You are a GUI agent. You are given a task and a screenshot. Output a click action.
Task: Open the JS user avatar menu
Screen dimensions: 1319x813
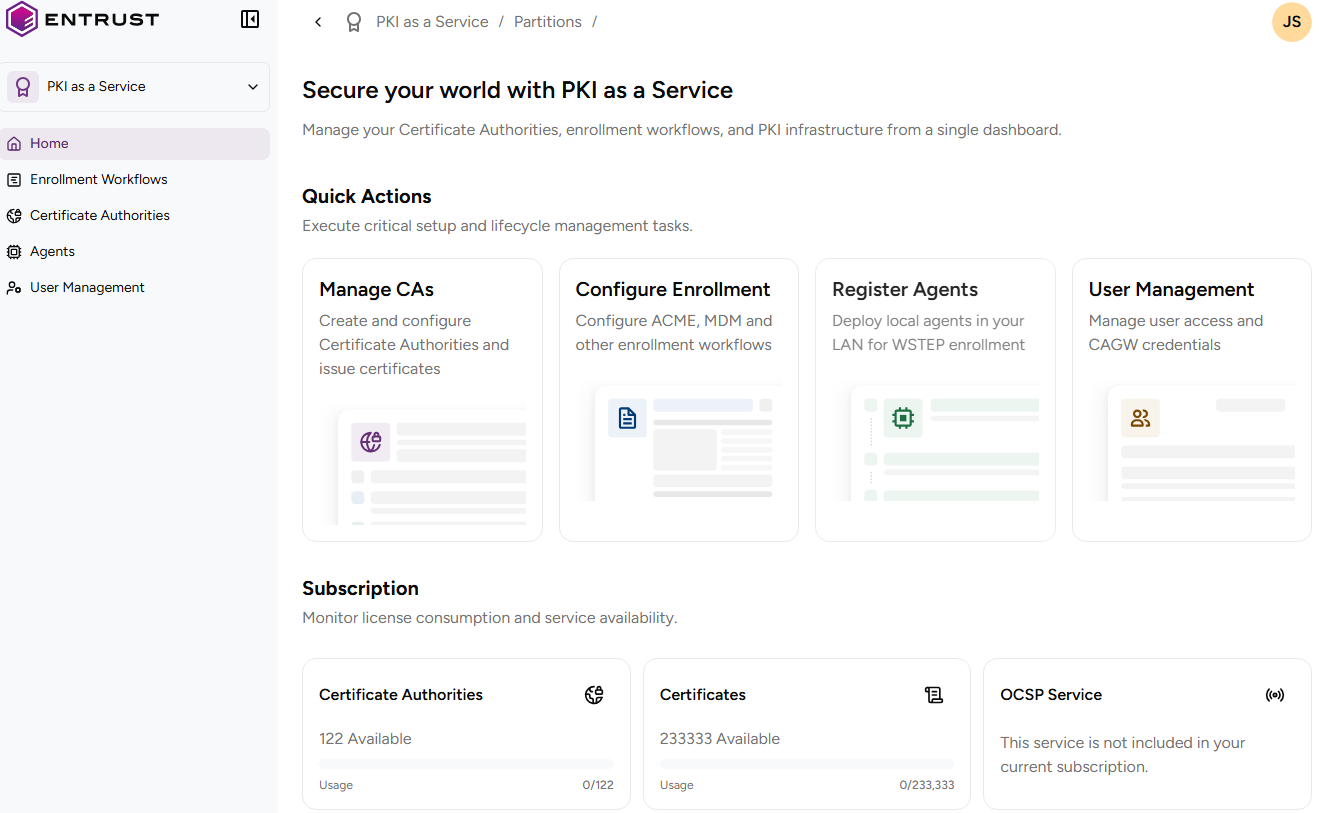coord(1291,22)
